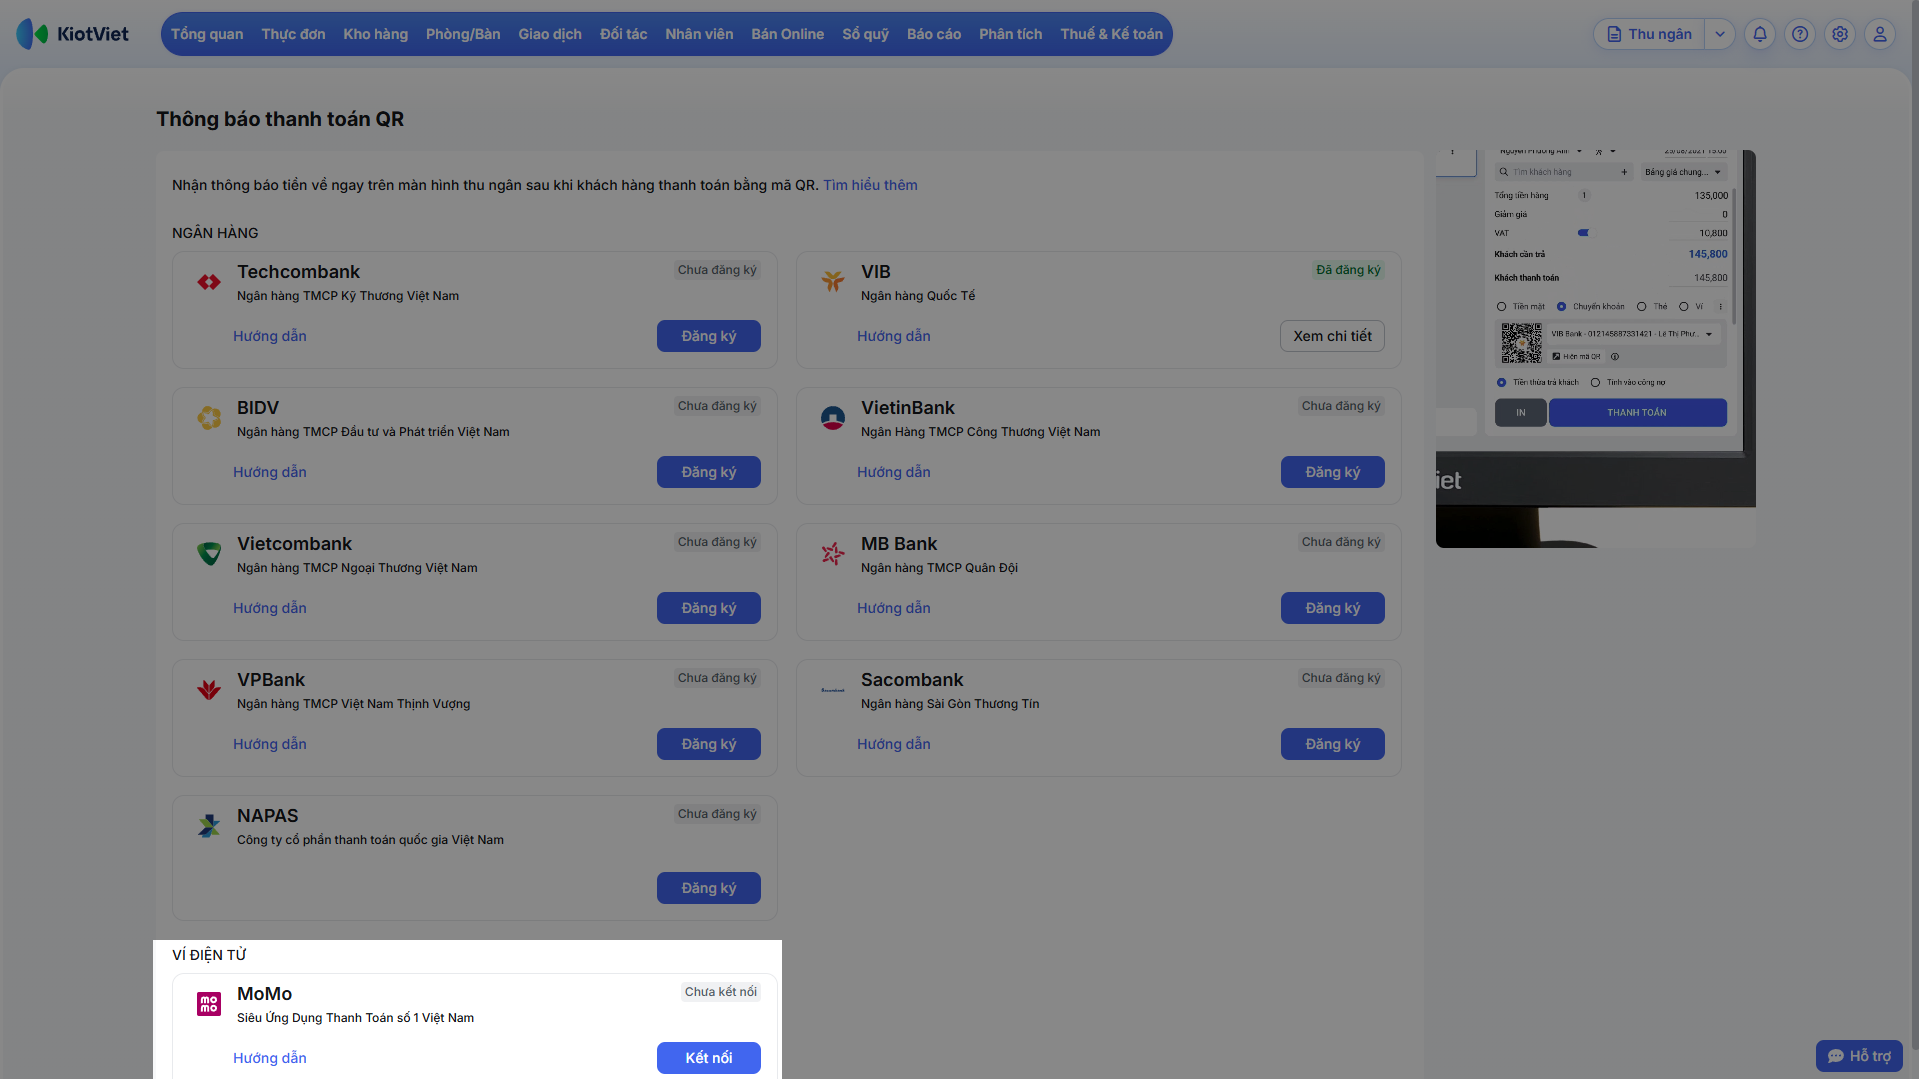Image resolution: width=1920 pixels, height=1080 pixels.
Task: Open the Nhân viên menu
Action: tap(699, 34)
